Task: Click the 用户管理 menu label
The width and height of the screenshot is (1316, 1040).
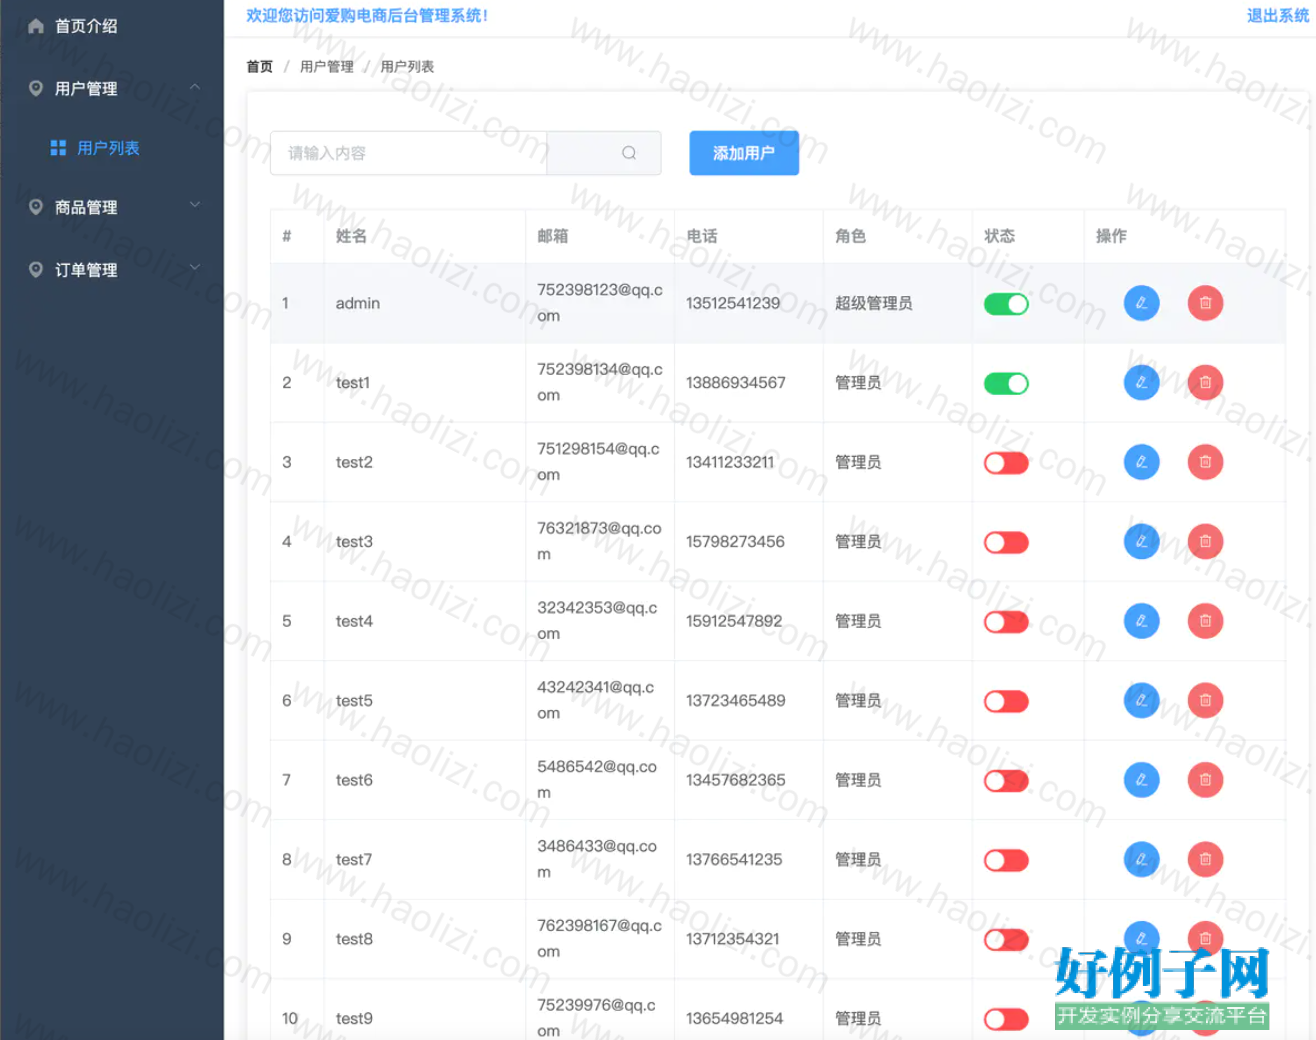Action: 86,88
